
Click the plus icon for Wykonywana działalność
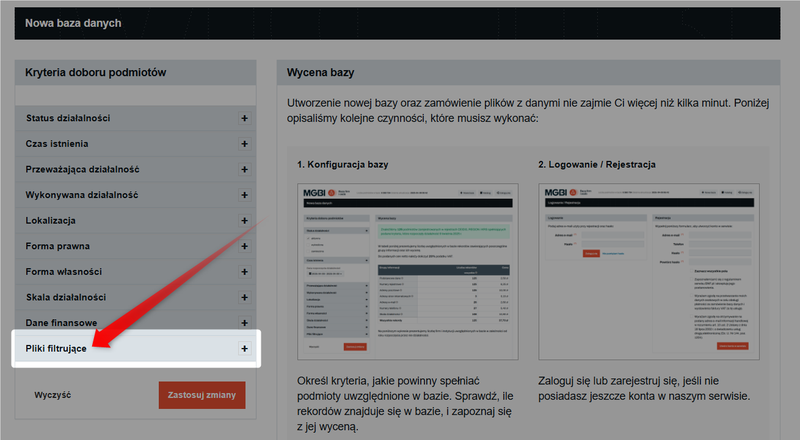coord(244,195)
